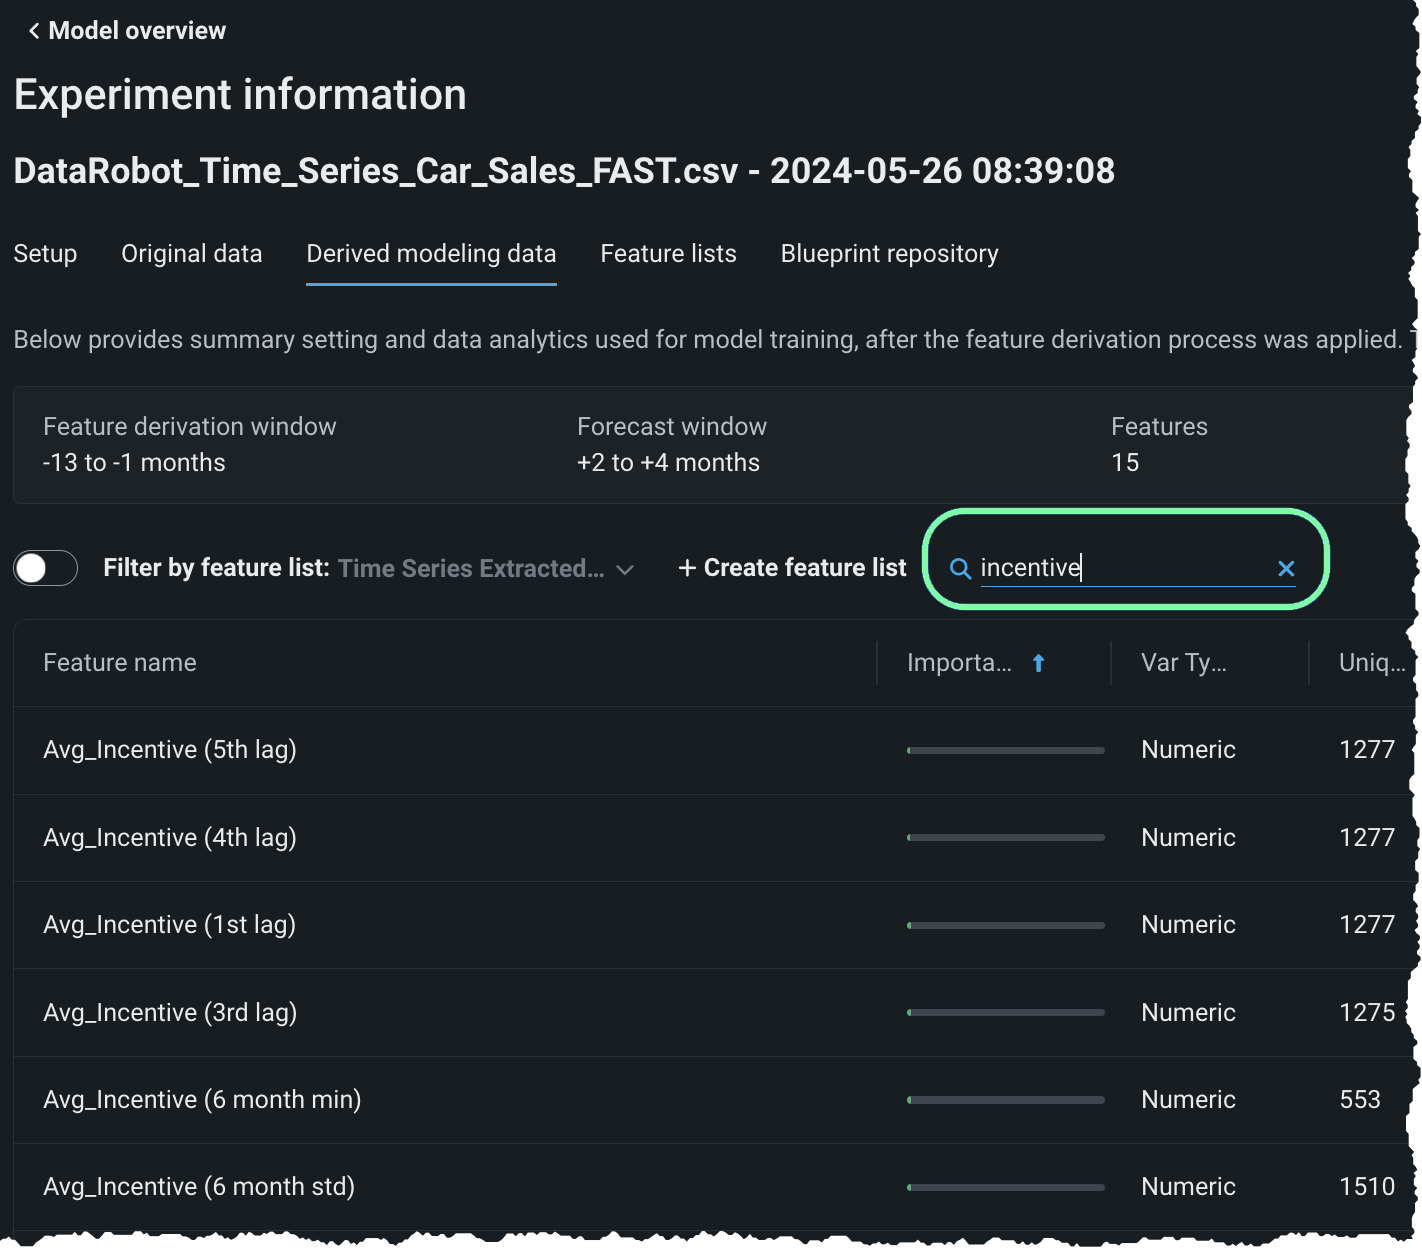Screen dimensions: 1422x1248
Task: Click the Model overview back link
Action: point(137,31)
